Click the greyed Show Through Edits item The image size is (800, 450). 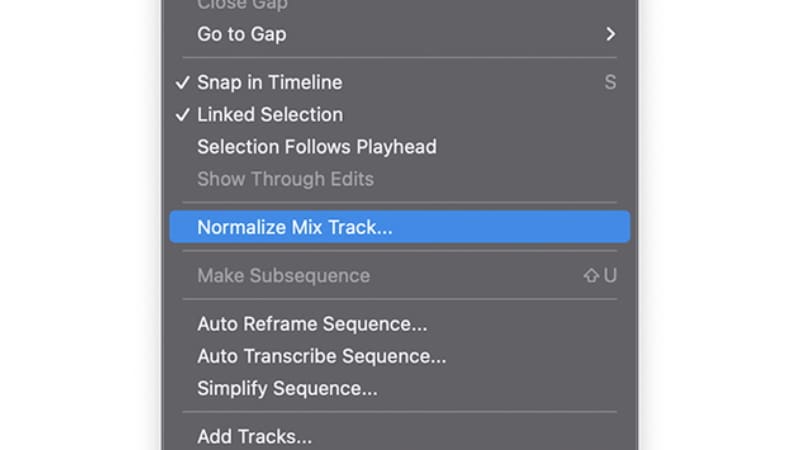click(285, 179)
